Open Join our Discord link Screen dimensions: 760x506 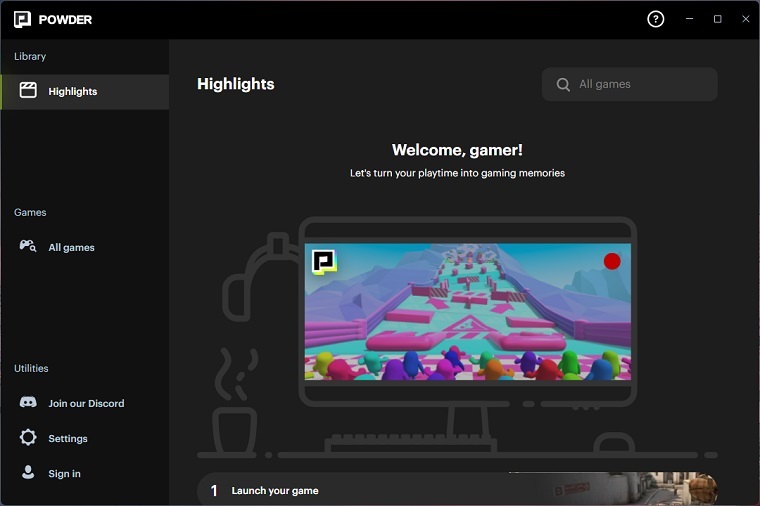click(85, 403)
